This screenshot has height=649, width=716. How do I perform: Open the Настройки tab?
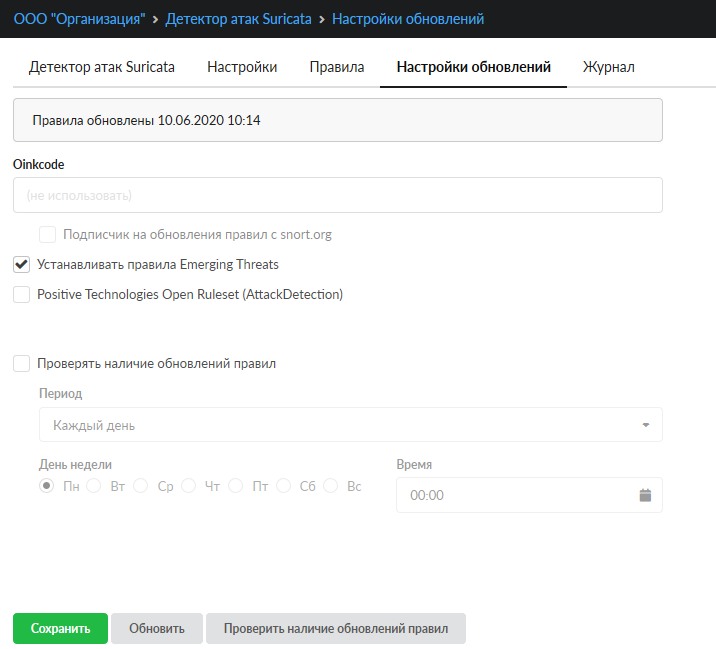click(242, 67)
